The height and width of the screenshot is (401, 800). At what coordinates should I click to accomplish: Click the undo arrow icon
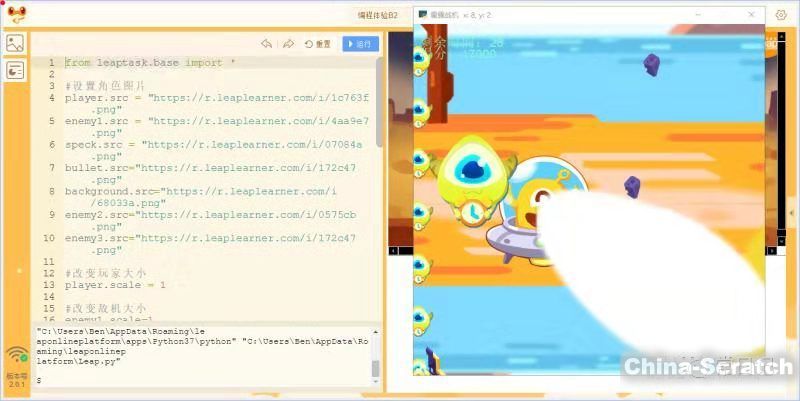(266, 44)
